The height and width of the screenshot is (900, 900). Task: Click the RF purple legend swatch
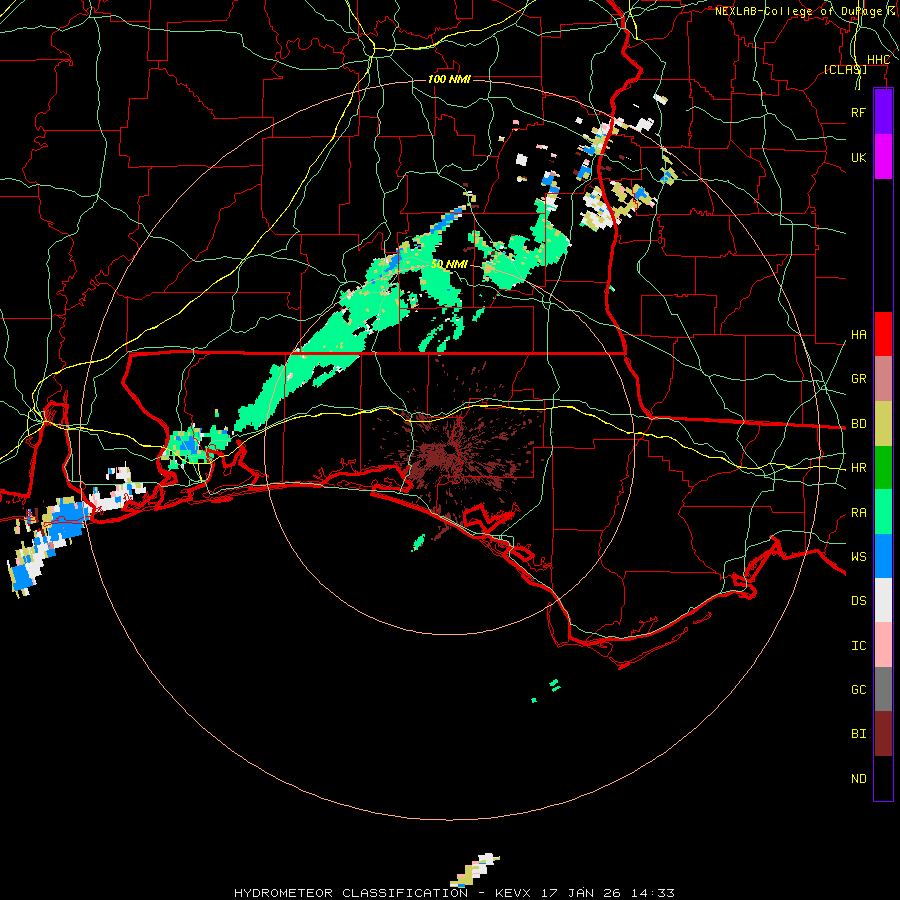coord(883,112)
